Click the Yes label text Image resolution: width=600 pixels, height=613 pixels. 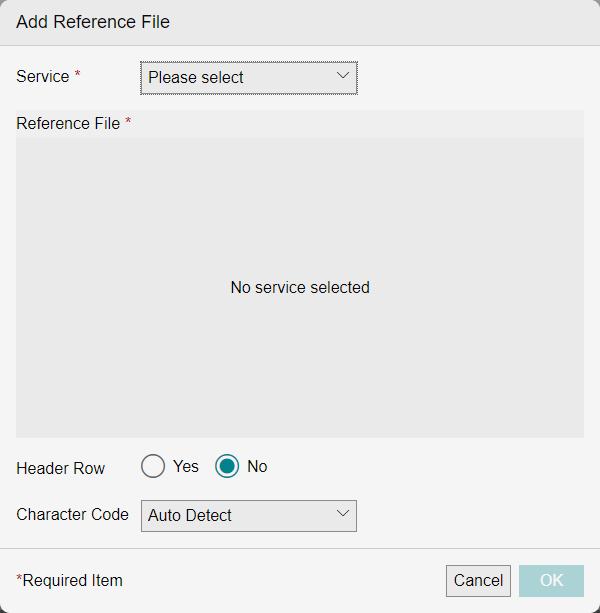click(x=186, y=466)
